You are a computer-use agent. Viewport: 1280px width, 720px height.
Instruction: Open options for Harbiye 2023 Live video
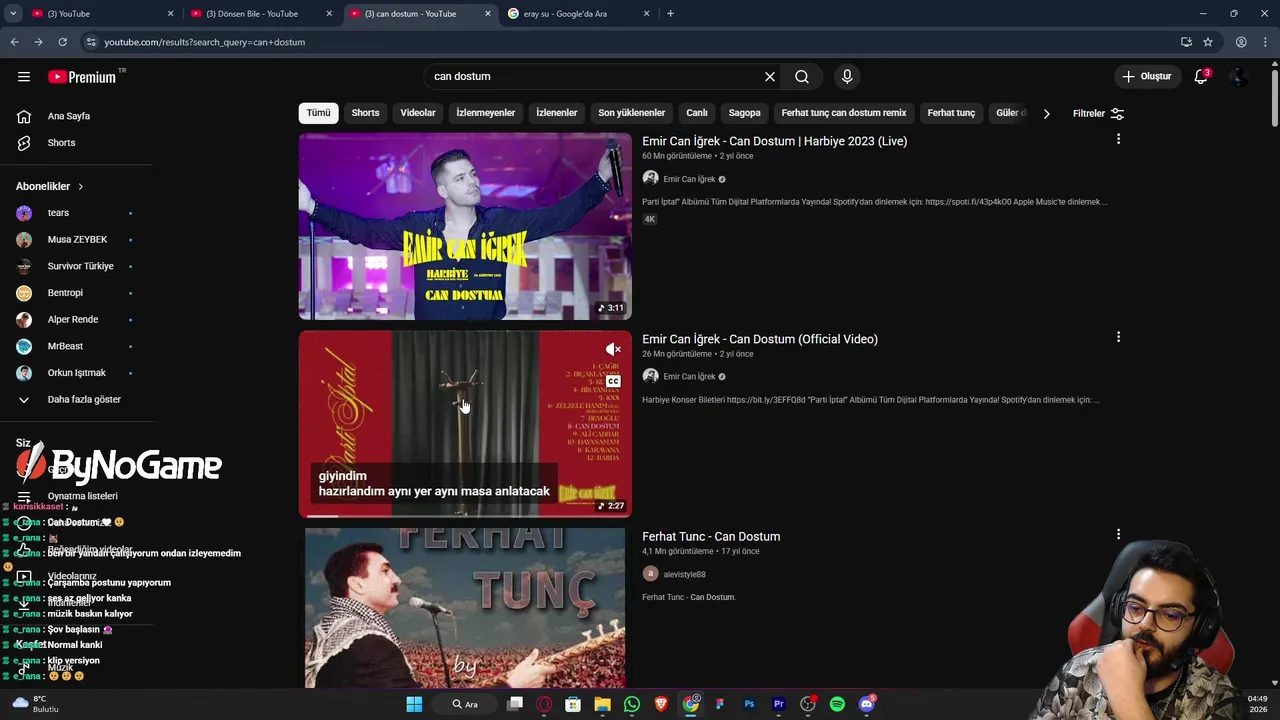(x=1118, y=140)
